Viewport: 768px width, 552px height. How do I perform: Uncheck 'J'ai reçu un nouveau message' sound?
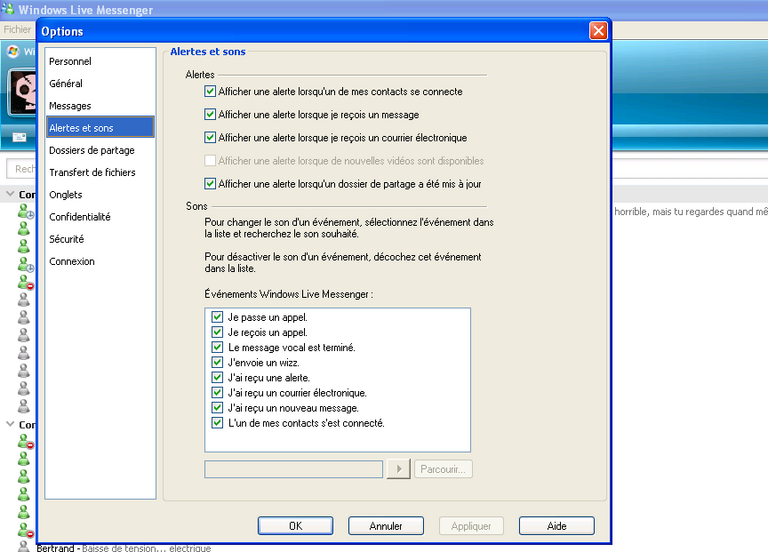click(217, 408)
